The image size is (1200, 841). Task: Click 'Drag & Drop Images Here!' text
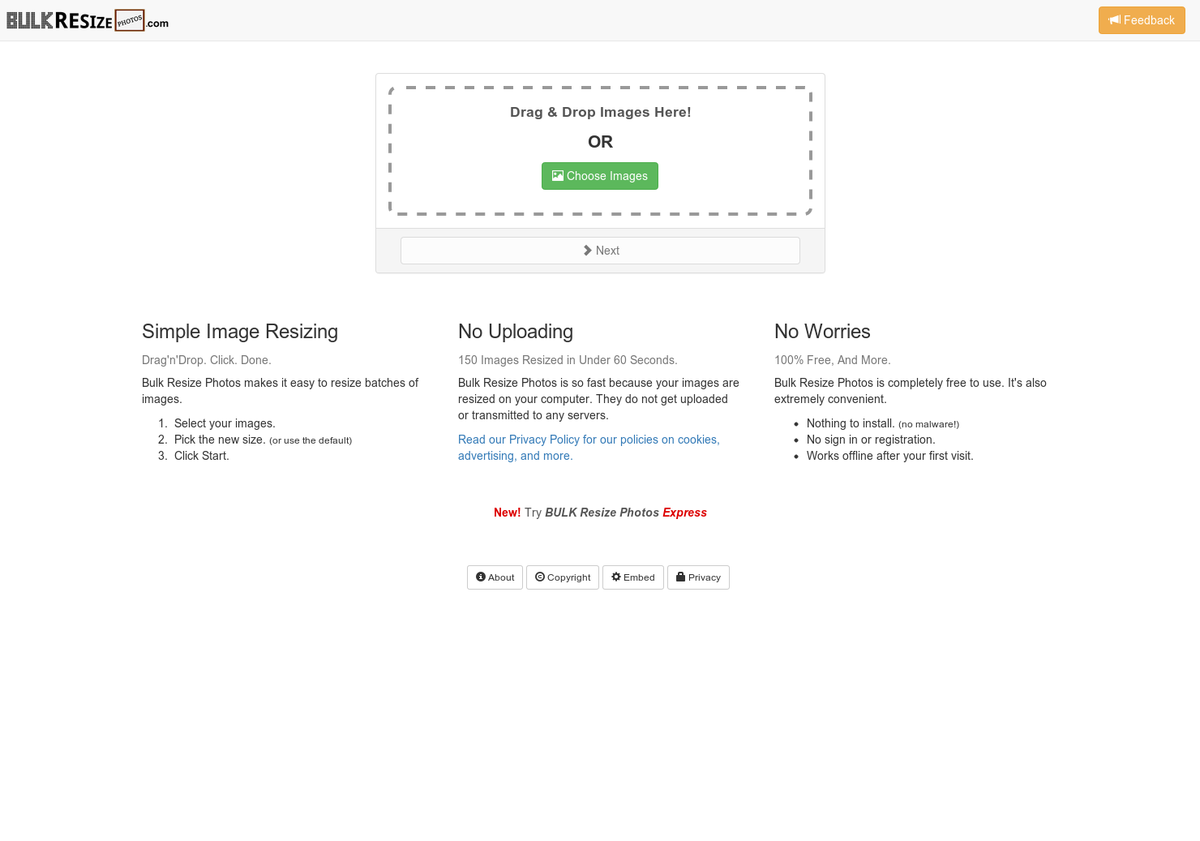pos(600,112)
